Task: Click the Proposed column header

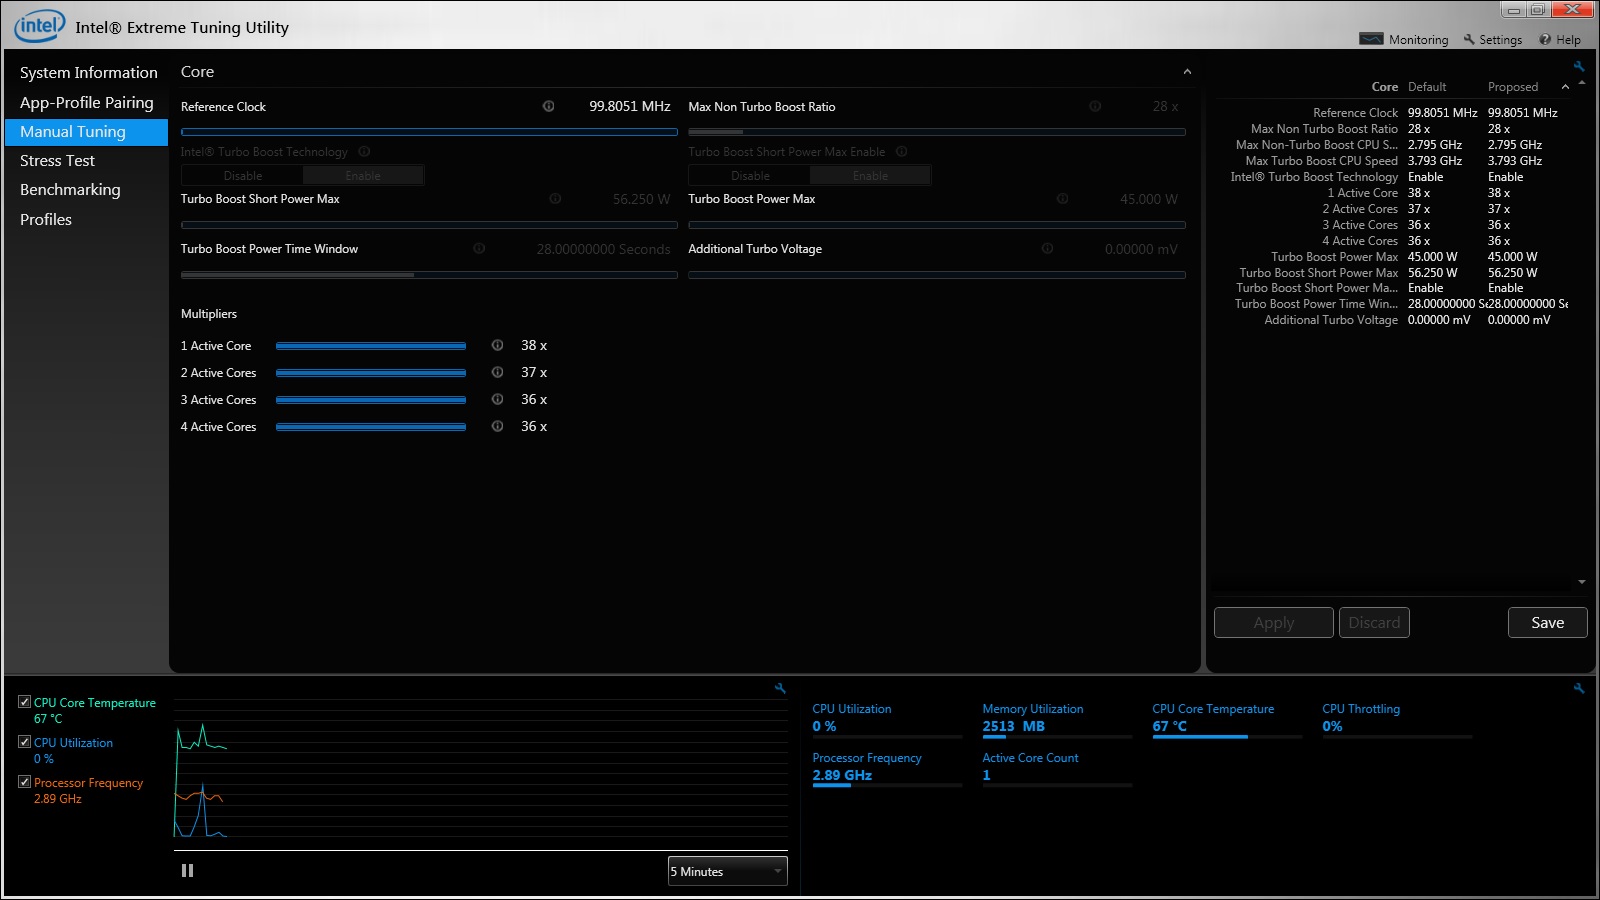Action: tap(1512, 87)
